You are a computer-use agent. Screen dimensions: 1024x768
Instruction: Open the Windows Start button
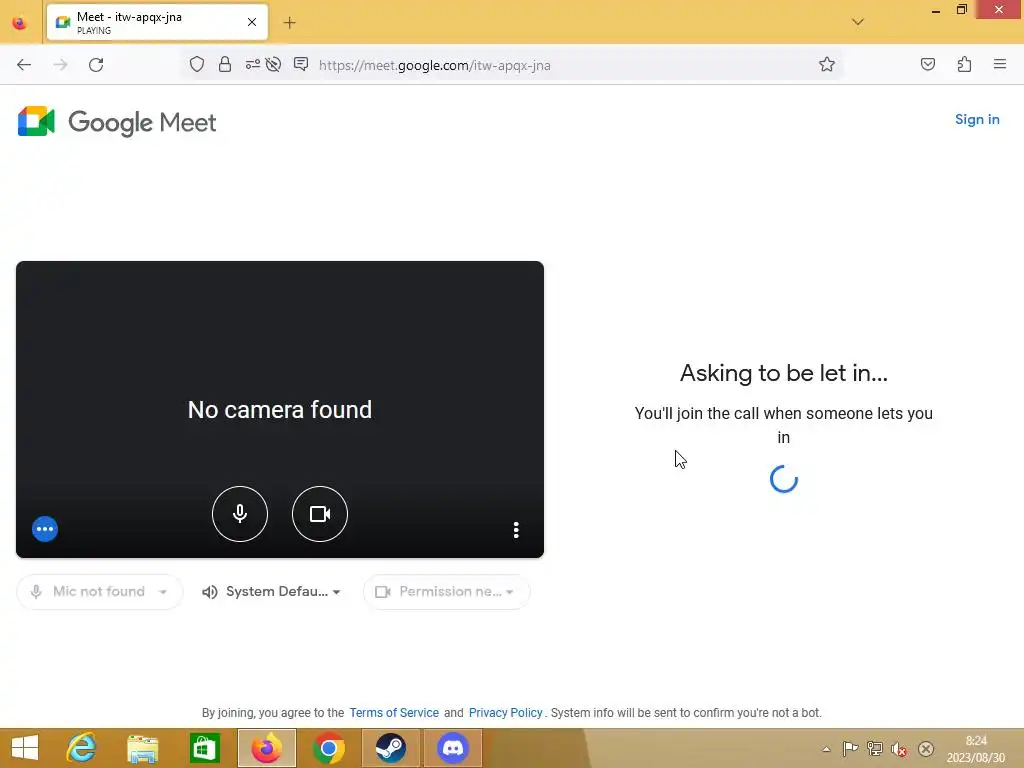point(25,748)
